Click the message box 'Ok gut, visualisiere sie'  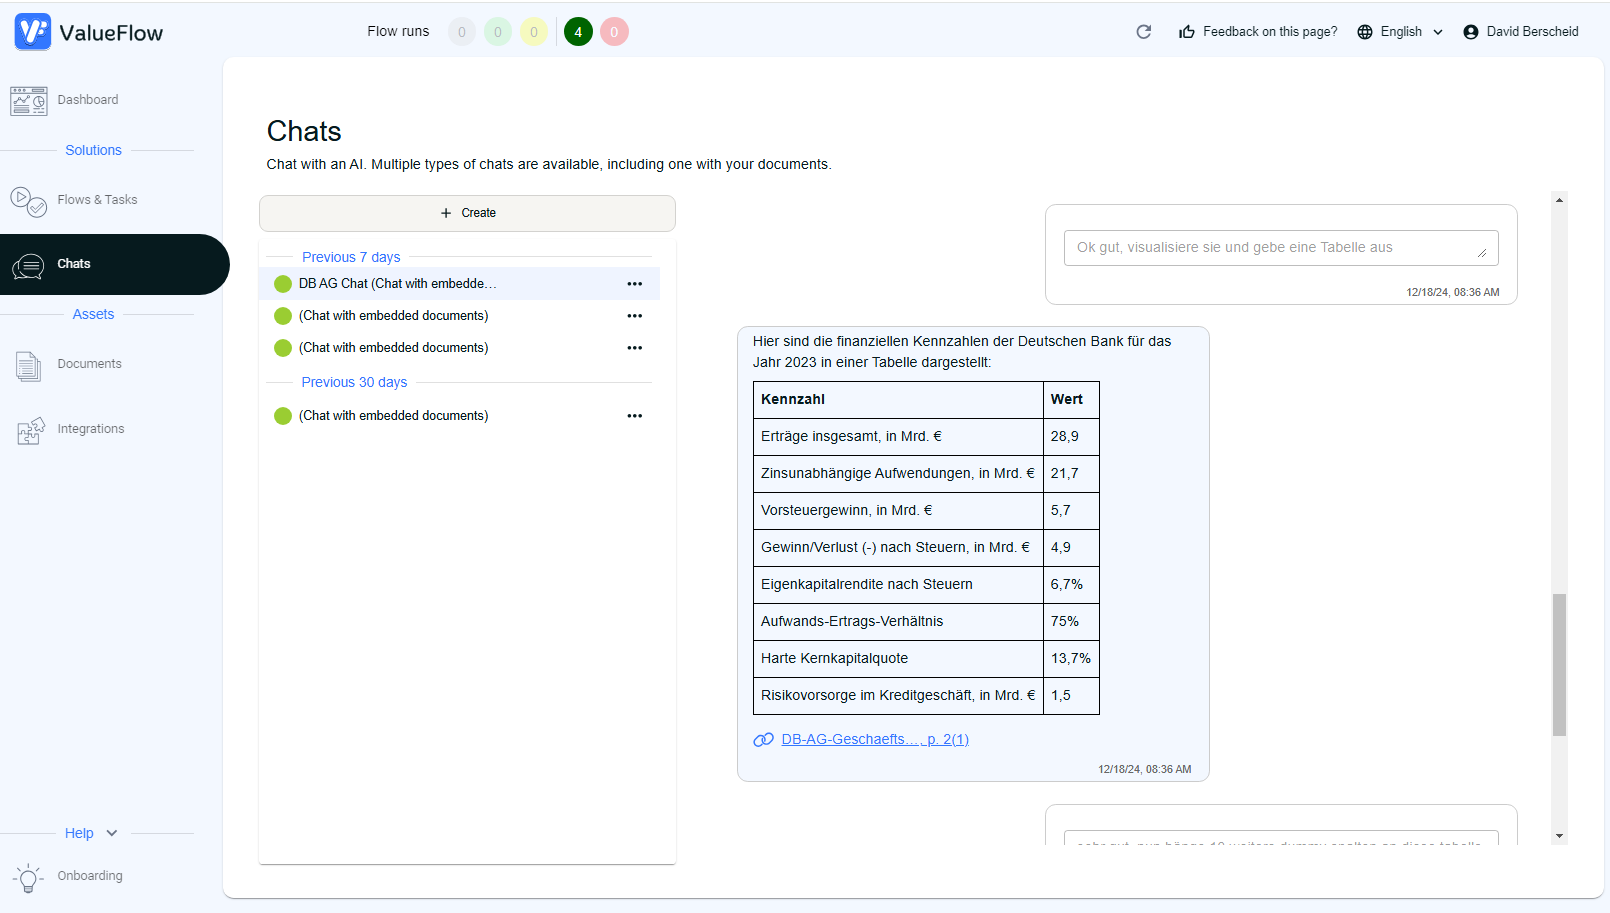click(x=1281, y=248)
